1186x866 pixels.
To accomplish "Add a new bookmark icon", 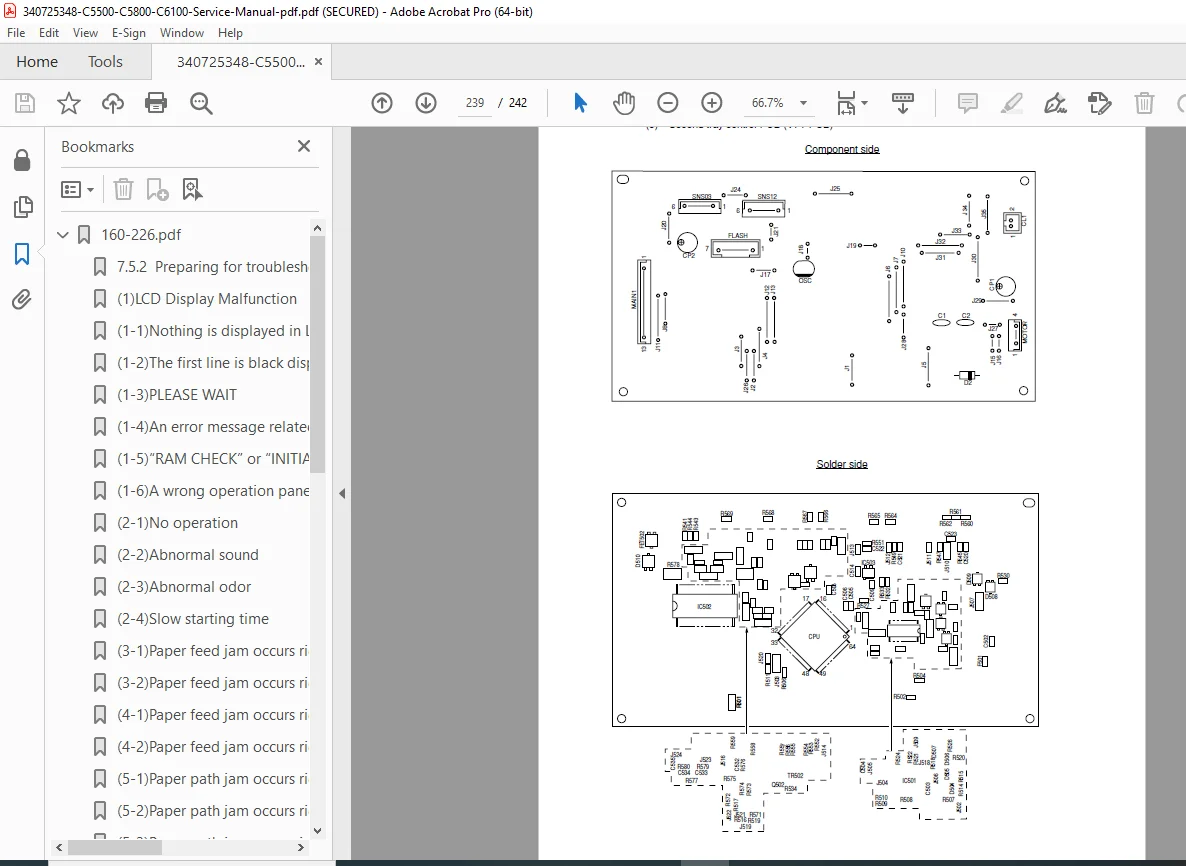I will pos(157,189).
